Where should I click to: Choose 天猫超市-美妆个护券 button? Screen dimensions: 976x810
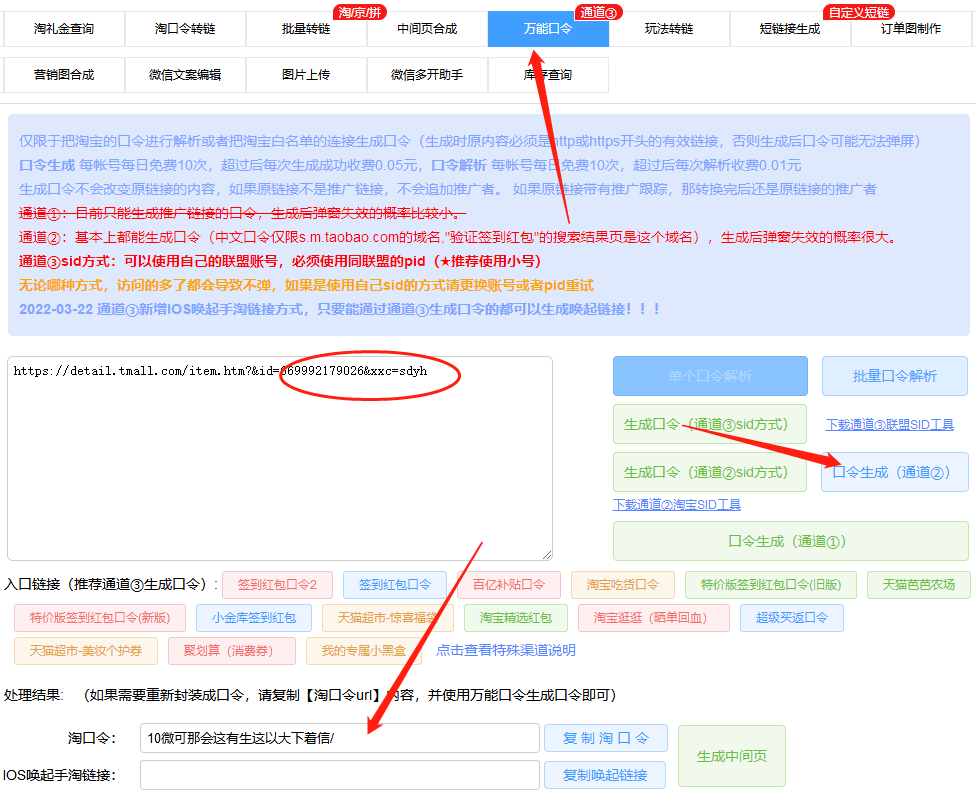tap(86, 651)
